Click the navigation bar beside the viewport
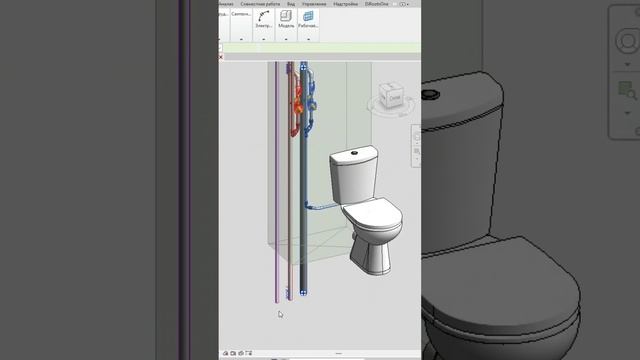640x360 pixels. pos(416,146)
